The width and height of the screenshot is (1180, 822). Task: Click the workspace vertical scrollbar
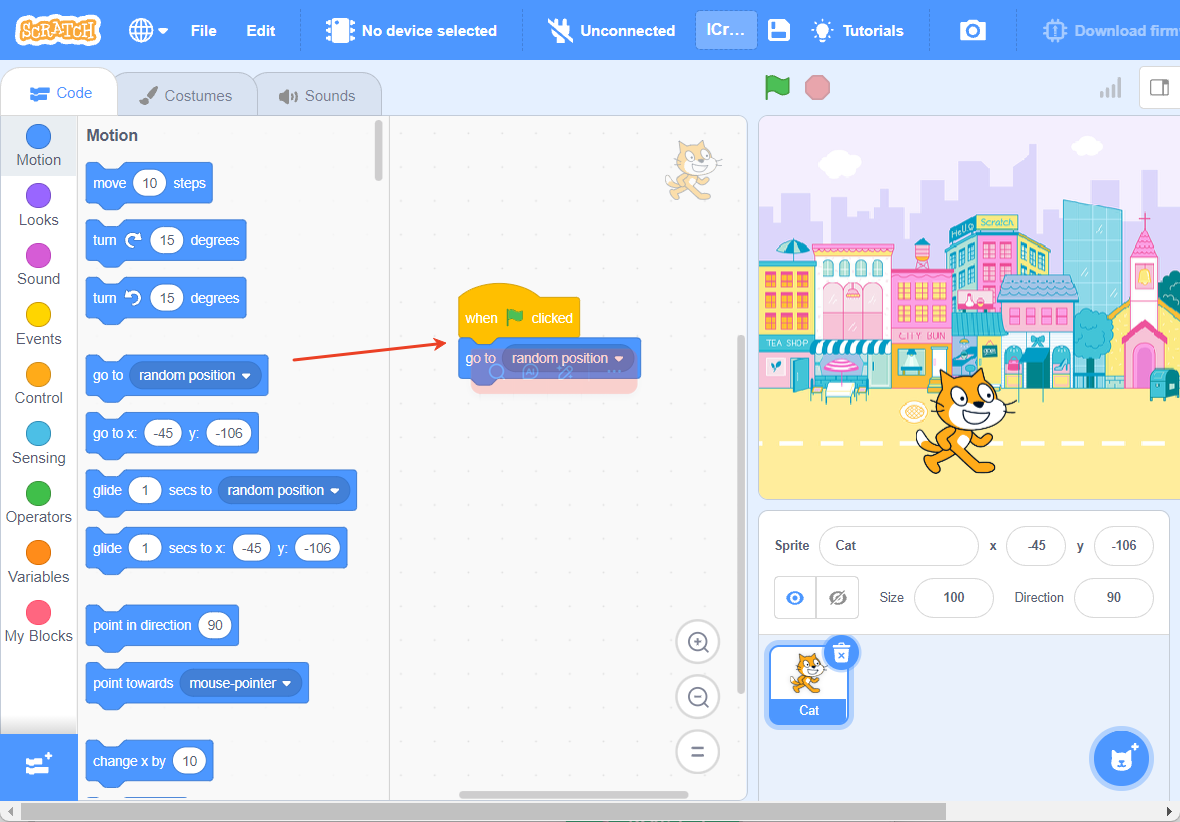coord(741,514)
